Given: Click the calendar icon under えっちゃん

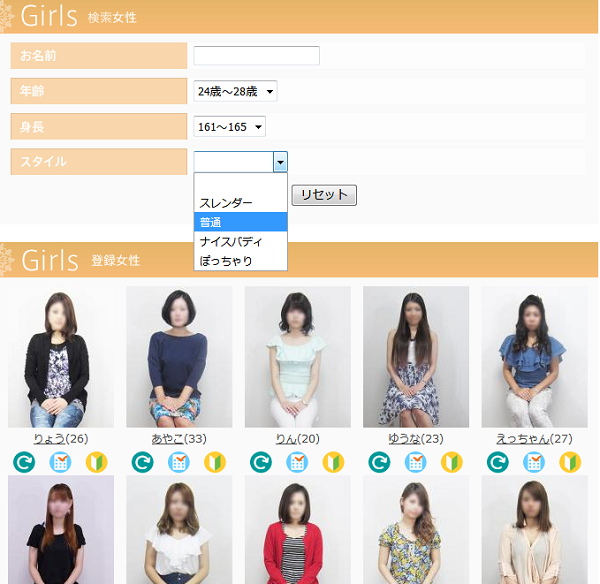Looking at the screenshot, I should coord(534,462).
